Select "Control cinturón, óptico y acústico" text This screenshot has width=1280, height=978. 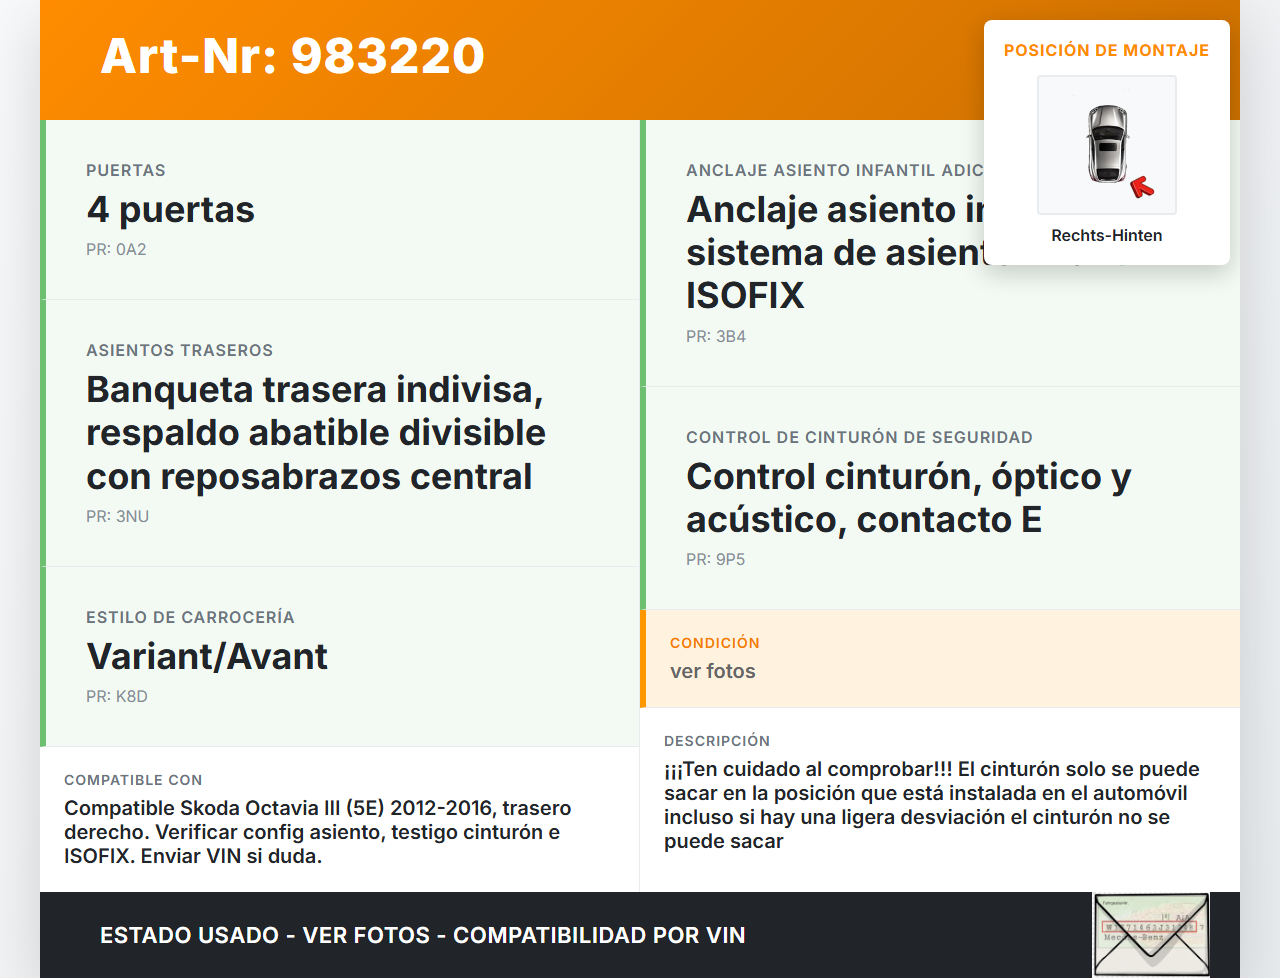[909, 498]
